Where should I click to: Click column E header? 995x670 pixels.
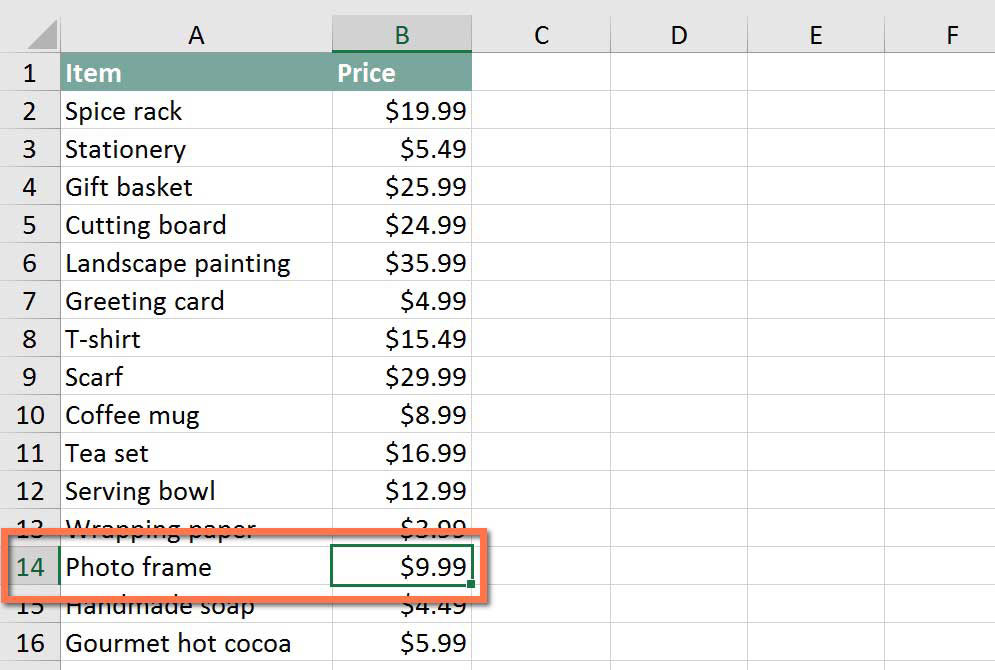click(x=815, y=34)
